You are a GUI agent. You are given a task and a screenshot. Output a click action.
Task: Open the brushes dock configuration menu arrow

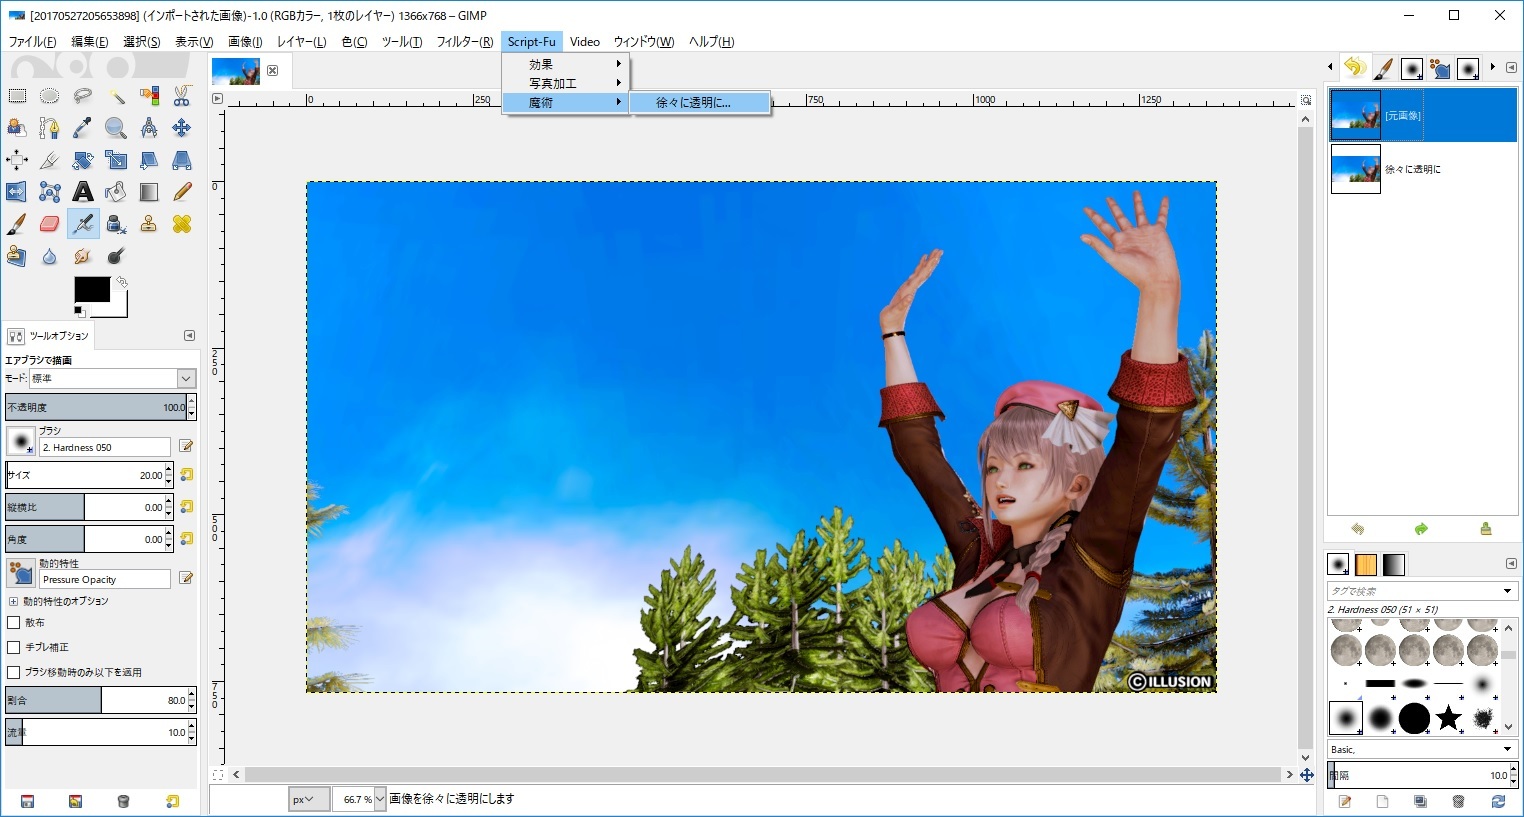(x=1511, y=563)
